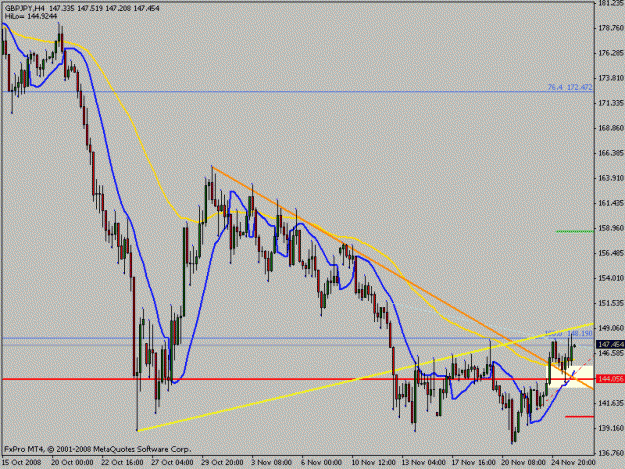
Task: Click the 149.060 price axis label
Action: 611,328
